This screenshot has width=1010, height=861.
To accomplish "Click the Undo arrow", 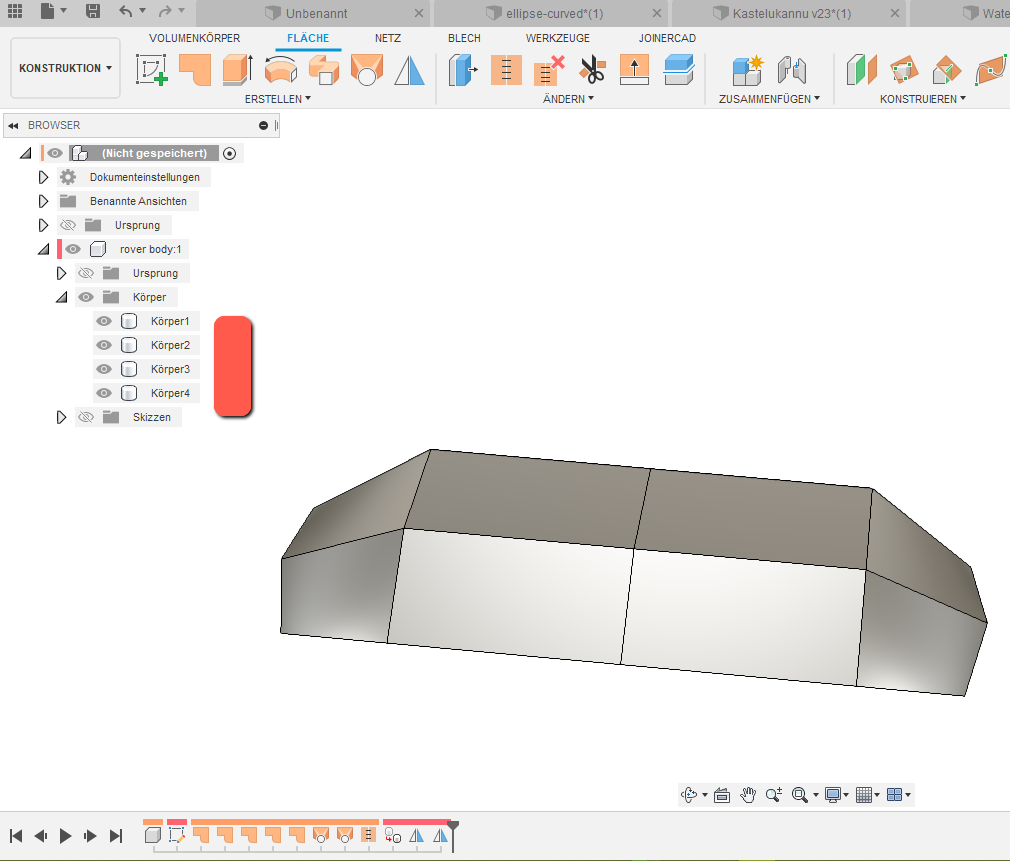I will pos(126,11).
